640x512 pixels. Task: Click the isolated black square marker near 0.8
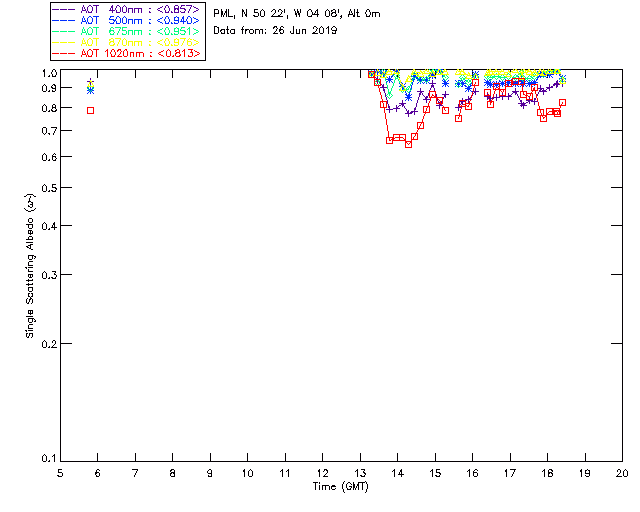(x=90, y=110)
